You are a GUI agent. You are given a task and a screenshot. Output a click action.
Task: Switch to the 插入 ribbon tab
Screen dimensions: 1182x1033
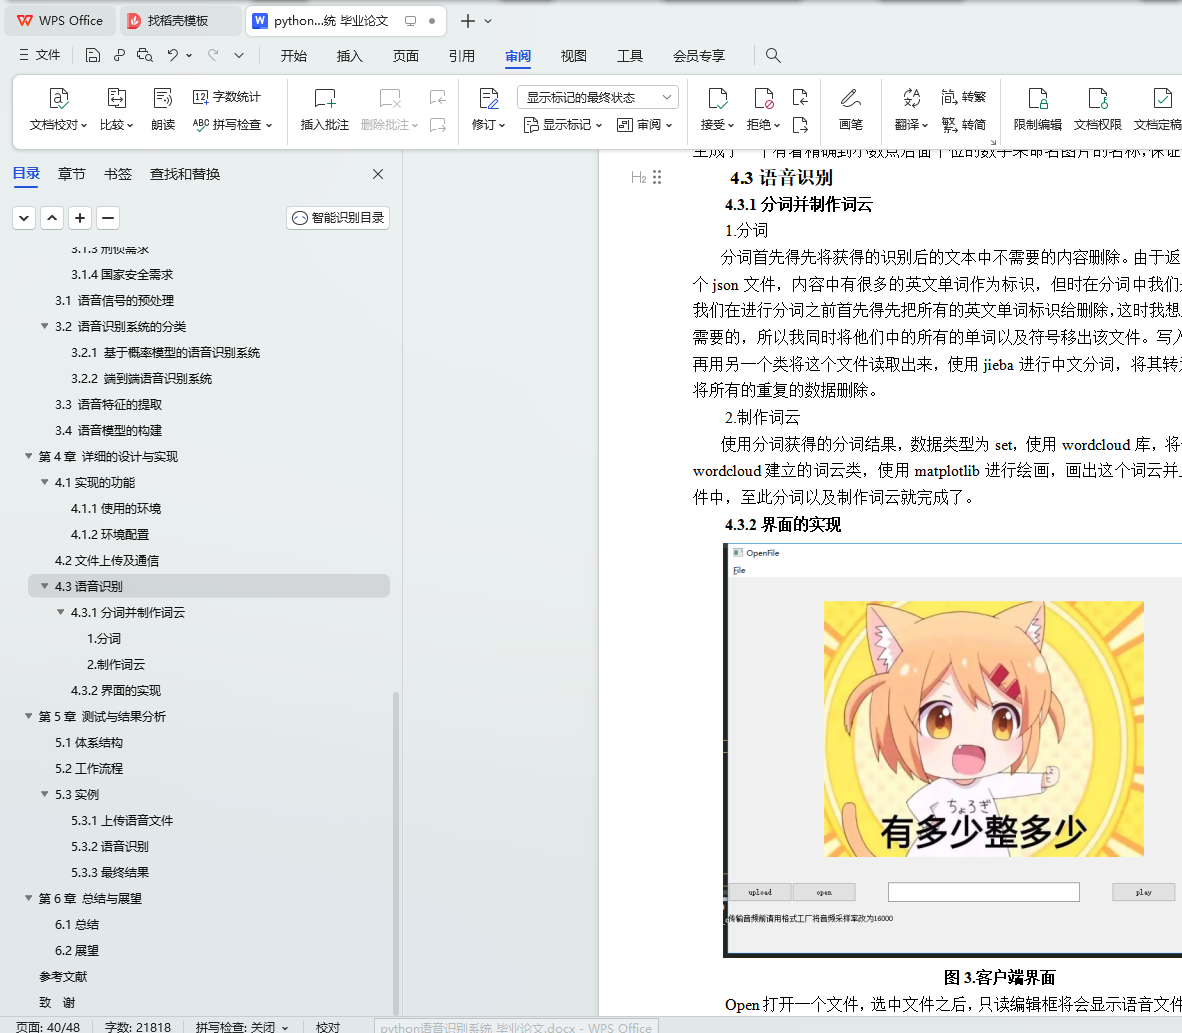click(x=350, y=56)
